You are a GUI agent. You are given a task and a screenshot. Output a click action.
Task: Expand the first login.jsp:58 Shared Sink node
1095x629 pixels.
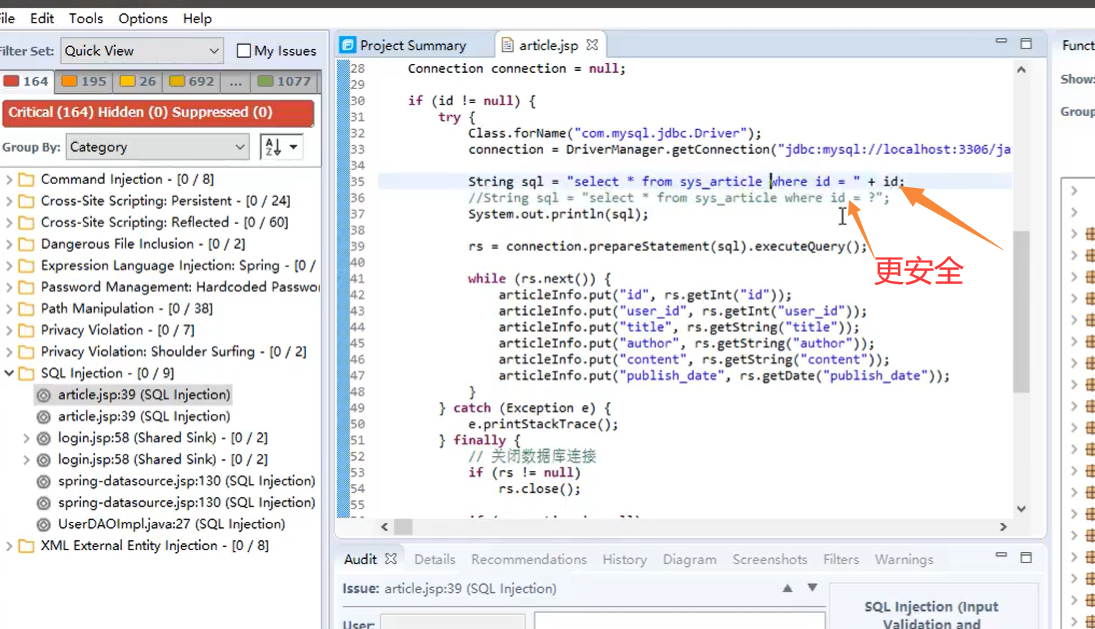tap(27, 438)
